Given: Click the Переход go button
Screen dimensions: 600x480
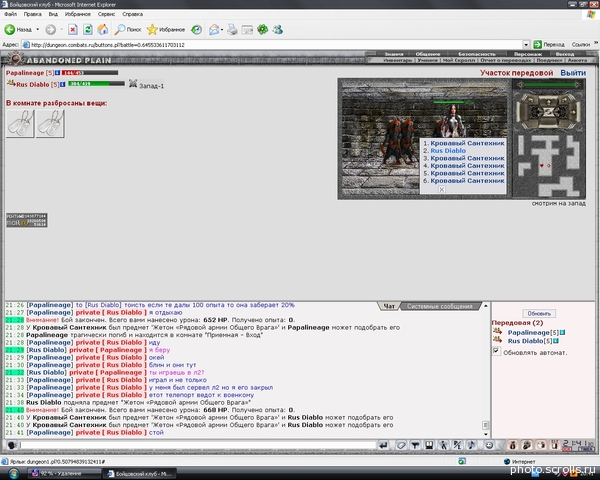Looking at the screenshot, I should click(549, 44).
